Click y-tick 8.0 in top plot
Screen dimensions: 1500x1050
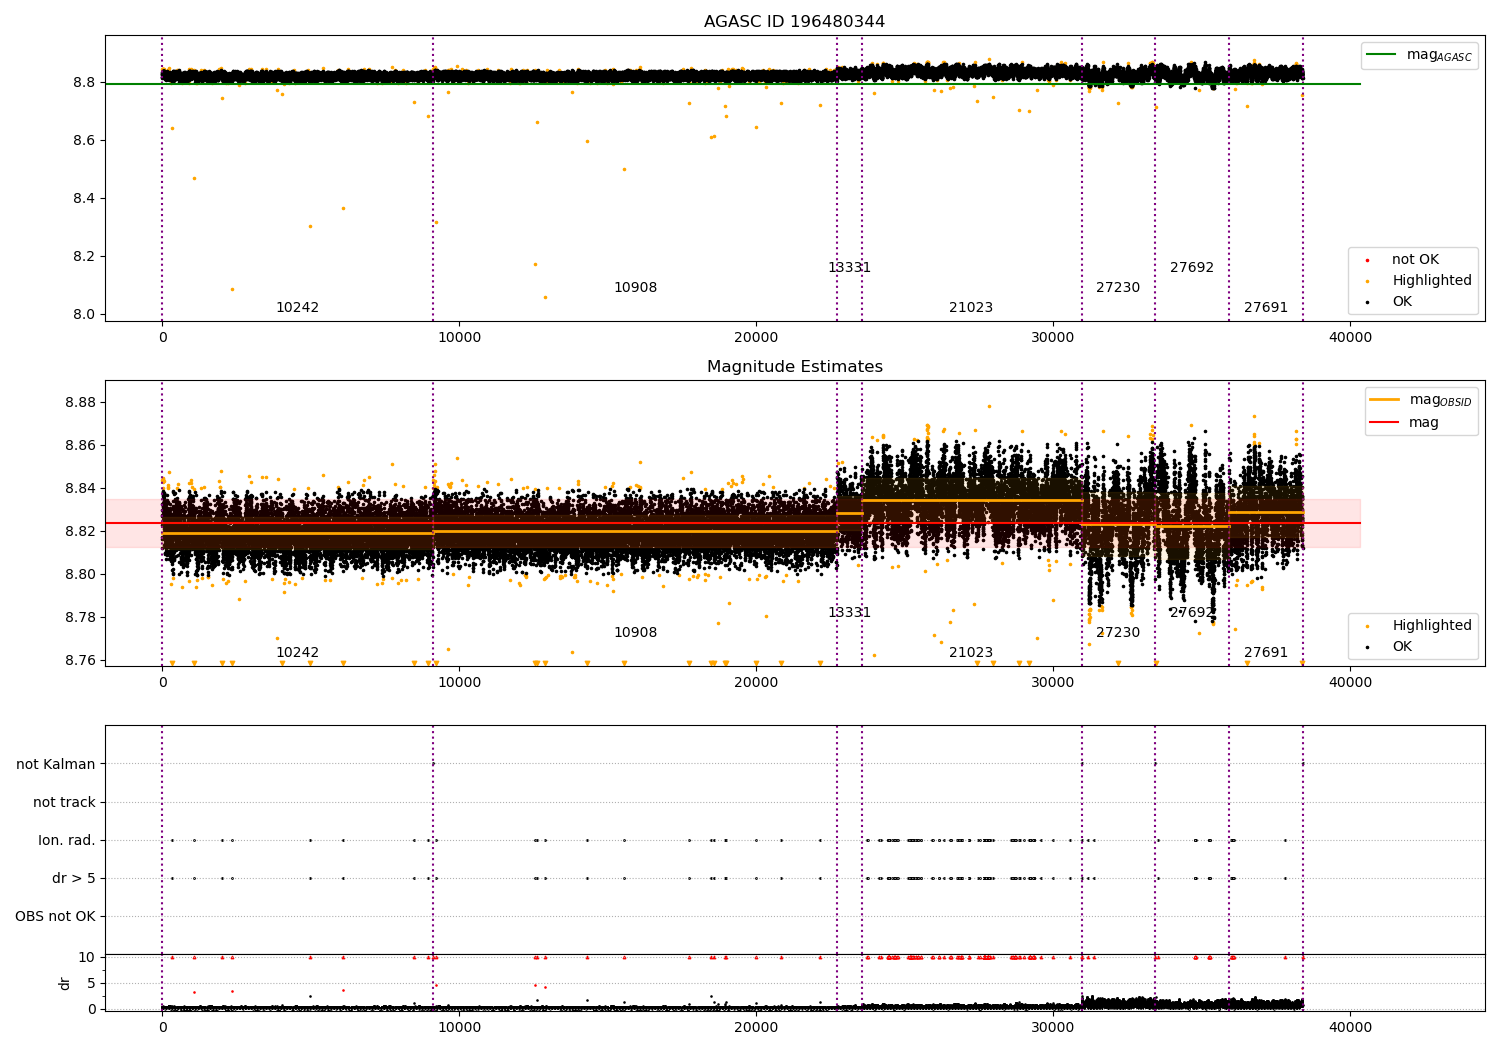(84, 315)
